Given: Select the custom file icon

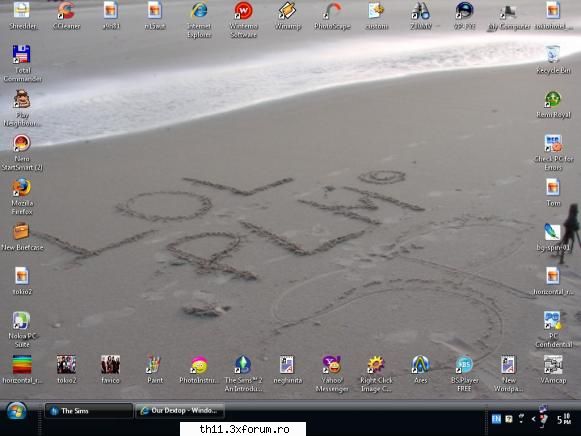Looking at the screenshot, I should pyautogui.click(x=376, y=16).
